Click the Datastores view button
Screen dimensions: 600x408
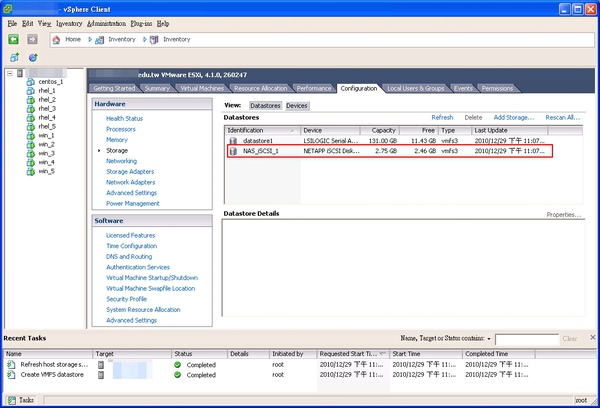[x=265, y=106]
